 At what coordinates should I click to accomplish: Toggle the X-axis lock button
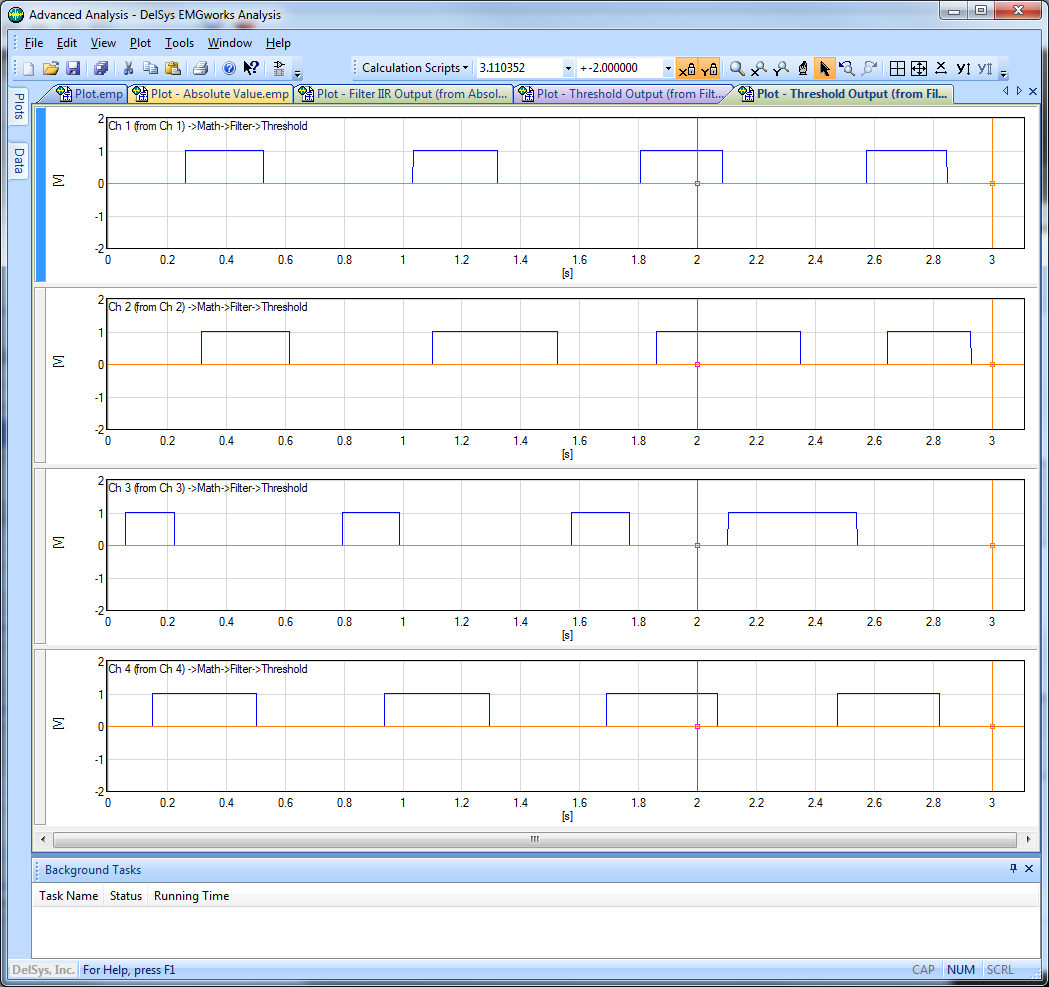[x=687, y=69]
